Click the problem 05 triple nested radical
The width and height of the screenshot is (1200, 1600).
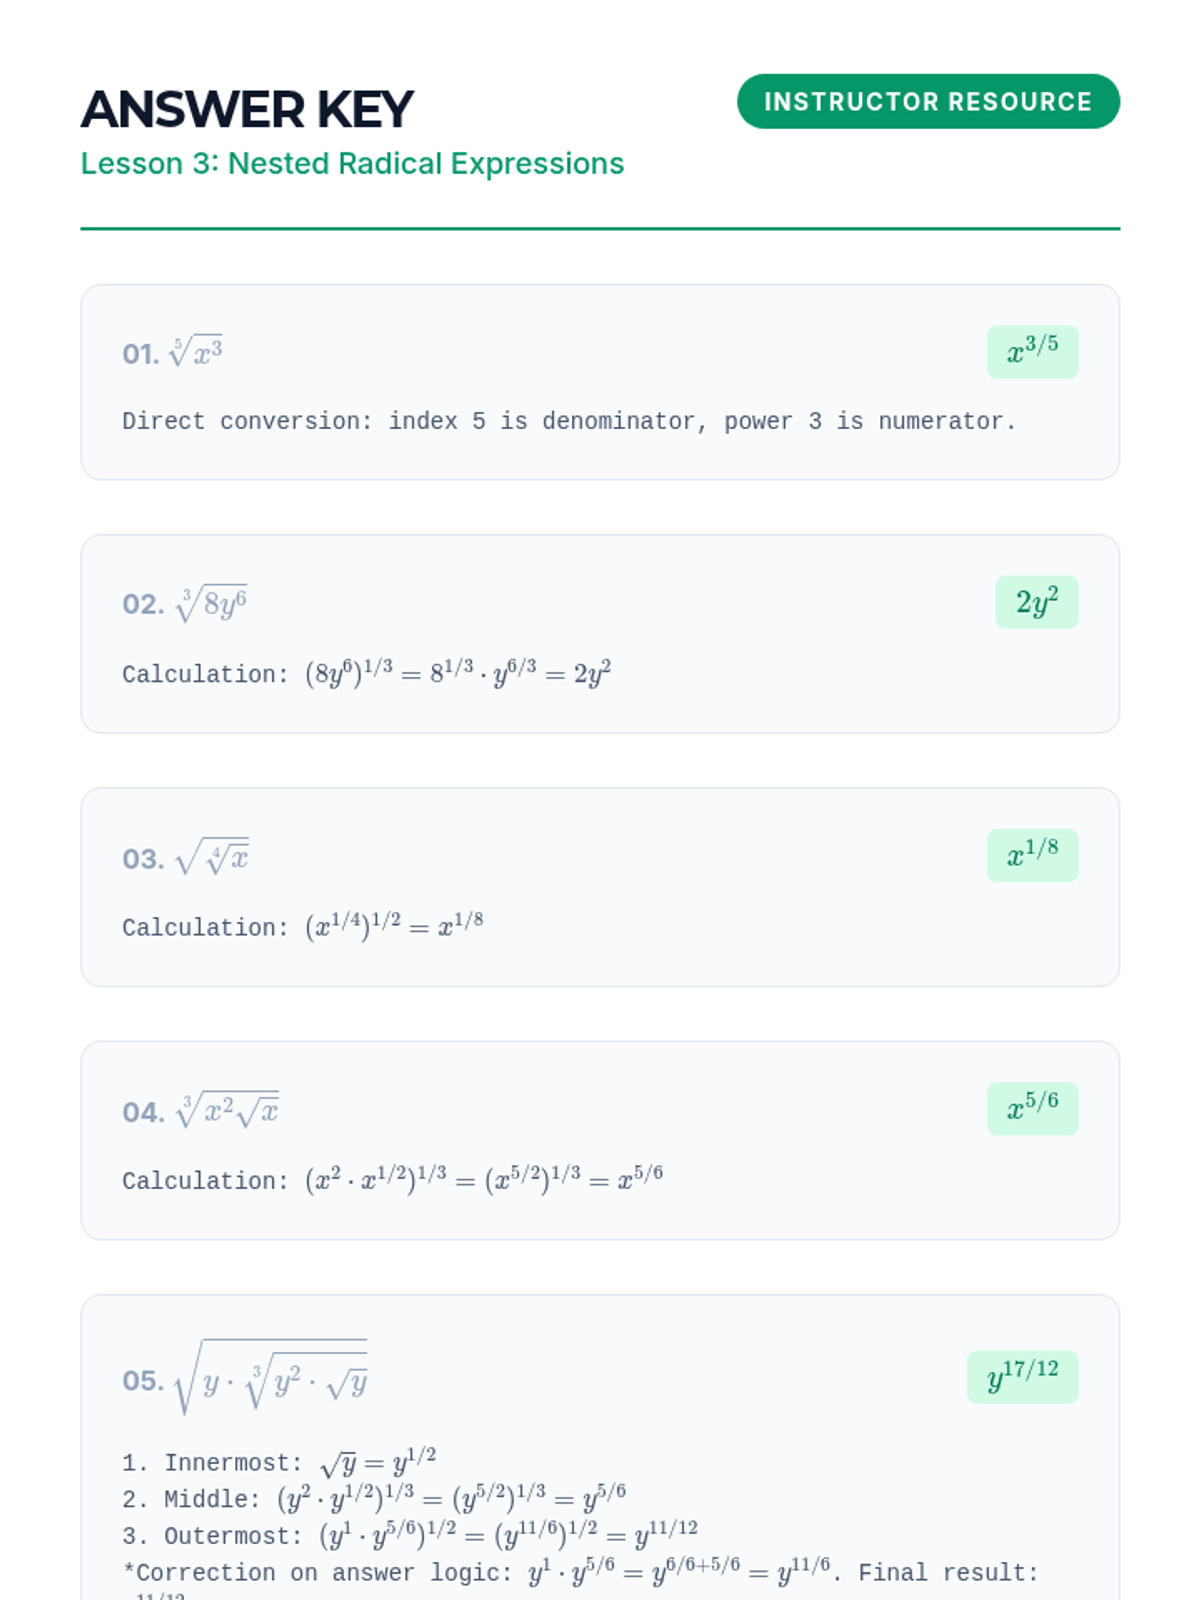(x=270, y=1379)
